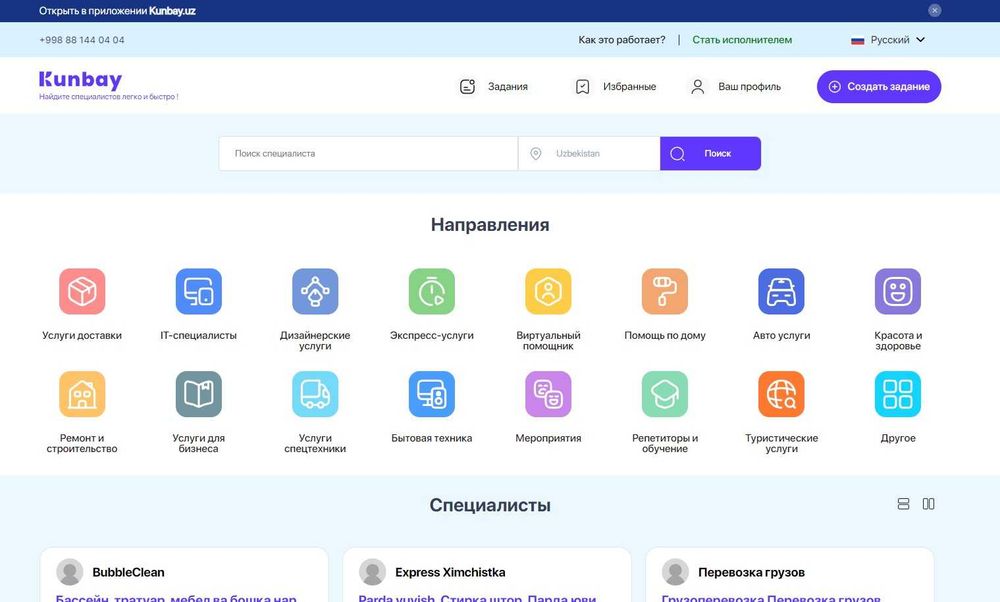Screen dimensions: 1000x602
Task: Click the phone number +998 88 144 04 04
Action: pyautogui.click(x=82, y=40)
